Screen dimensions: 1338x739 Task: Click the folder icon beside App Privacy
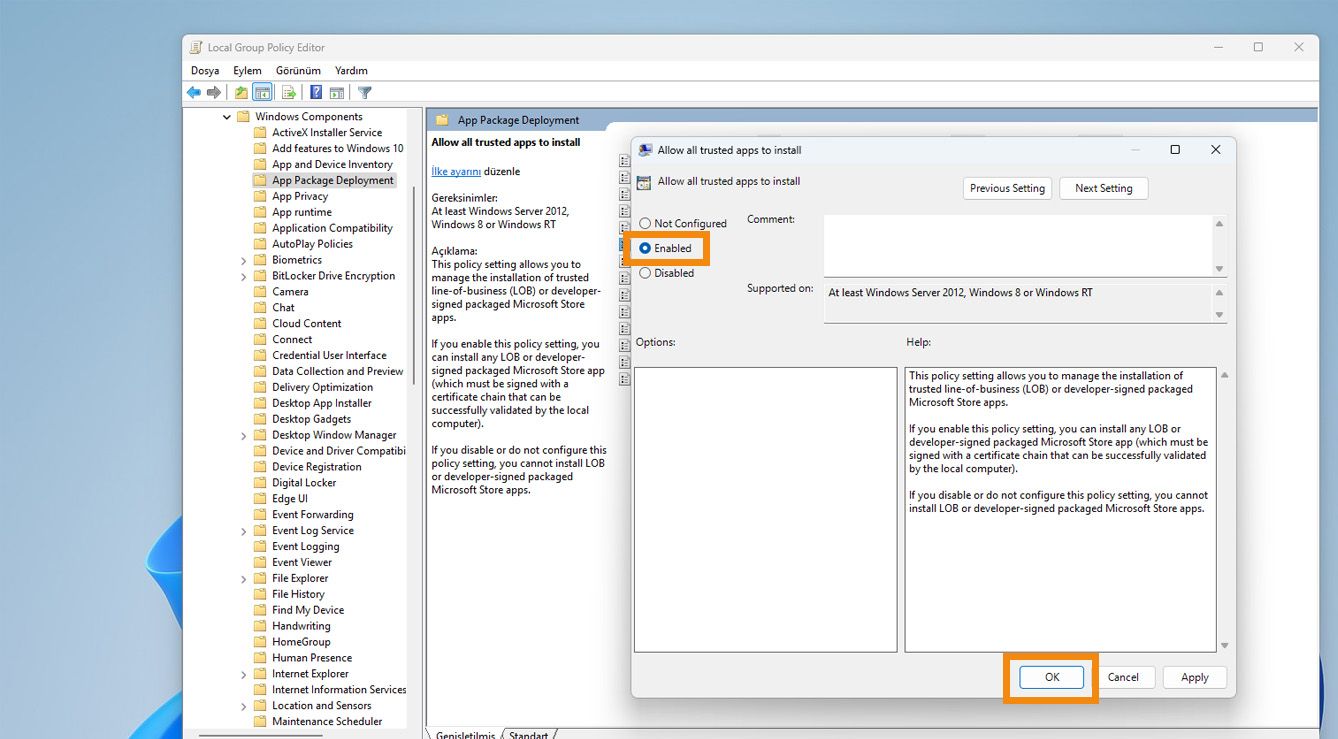tap(260, 197)
